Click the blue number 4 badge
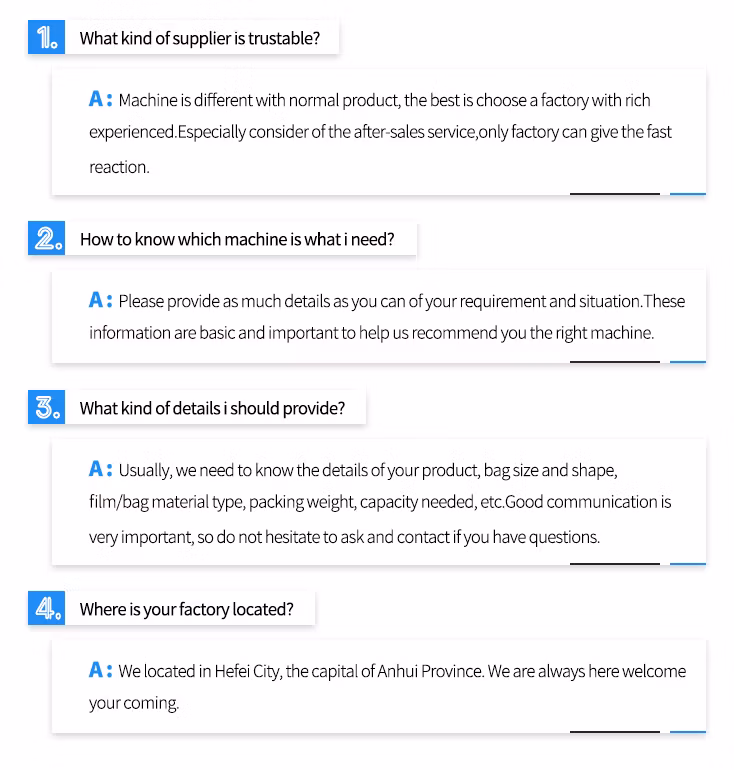This screenshot has width=734, height=770. pyautogui.click(x=46, y=609)
